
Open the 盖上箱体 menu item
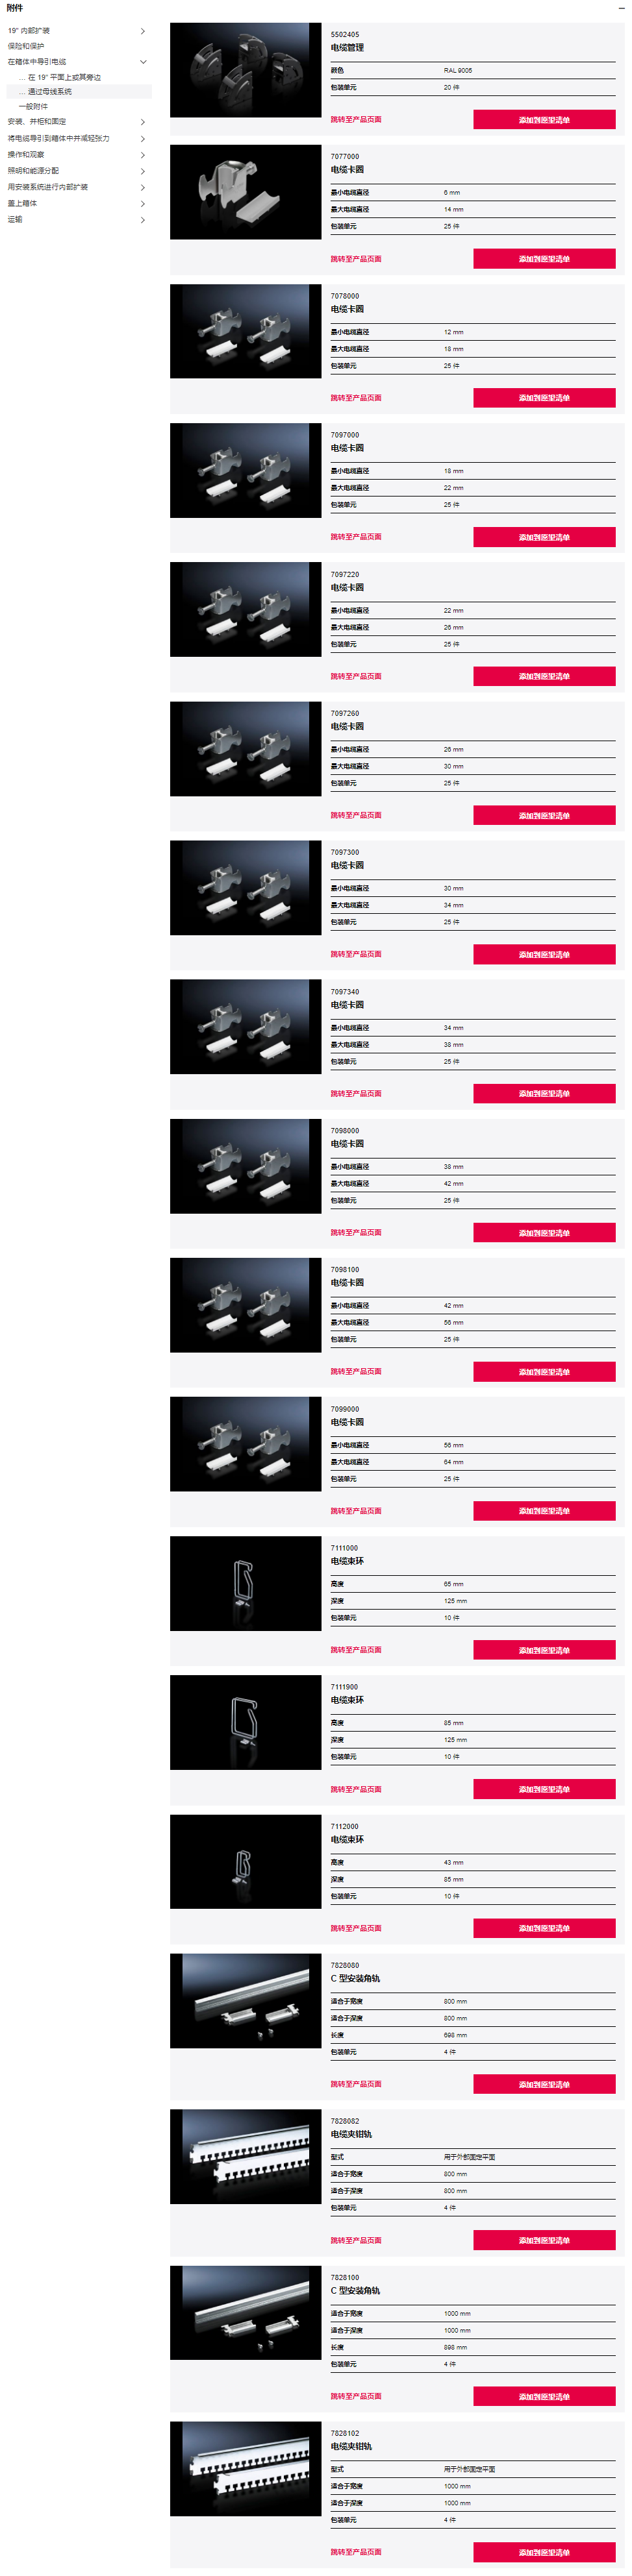(x=22, y=203)
